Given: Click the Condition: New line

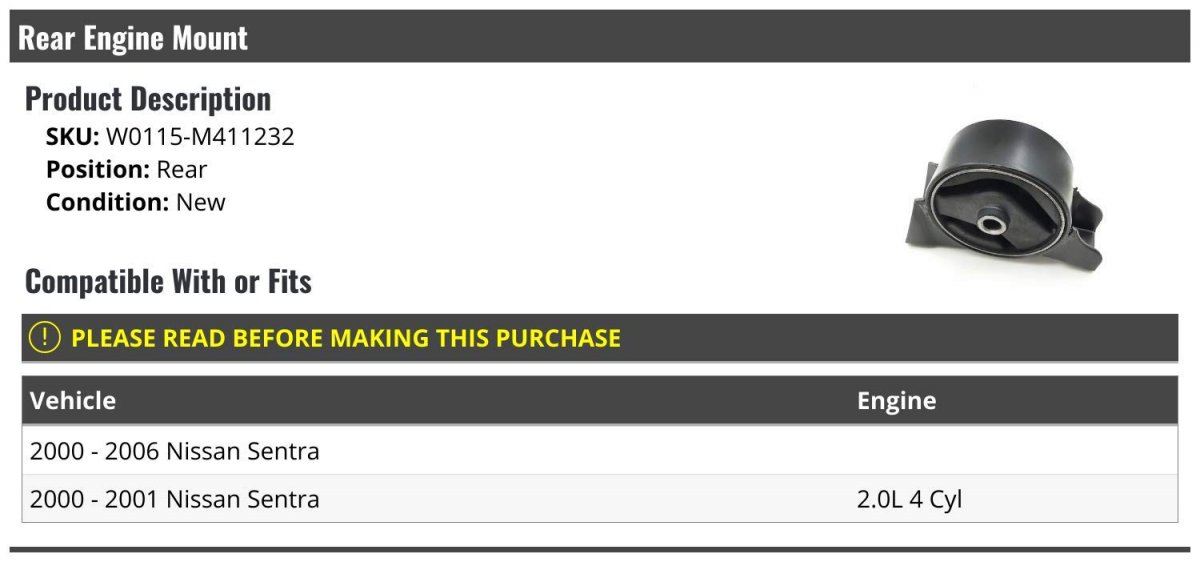Looking at the screenshot, I should (136, 202).
